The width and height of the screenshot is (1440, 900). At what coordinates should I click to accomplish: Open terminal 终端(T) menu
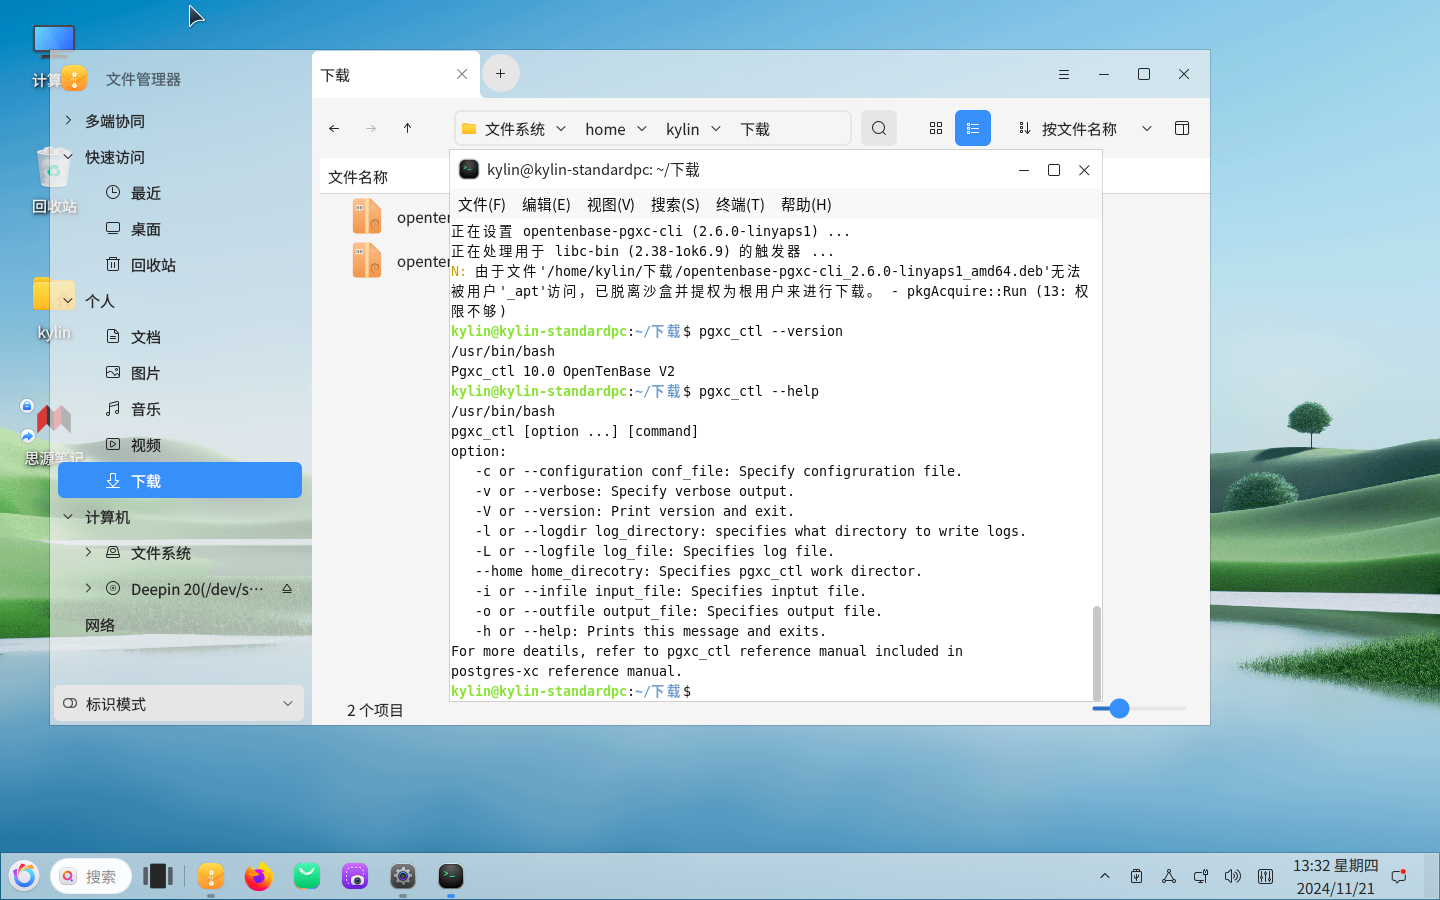pyautogui.click(x=740, y=204)
